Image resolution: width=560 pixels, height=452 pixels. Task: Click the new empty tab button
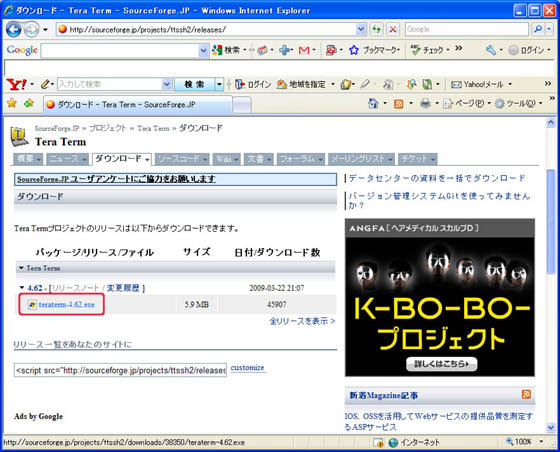(x=242, y=105)
